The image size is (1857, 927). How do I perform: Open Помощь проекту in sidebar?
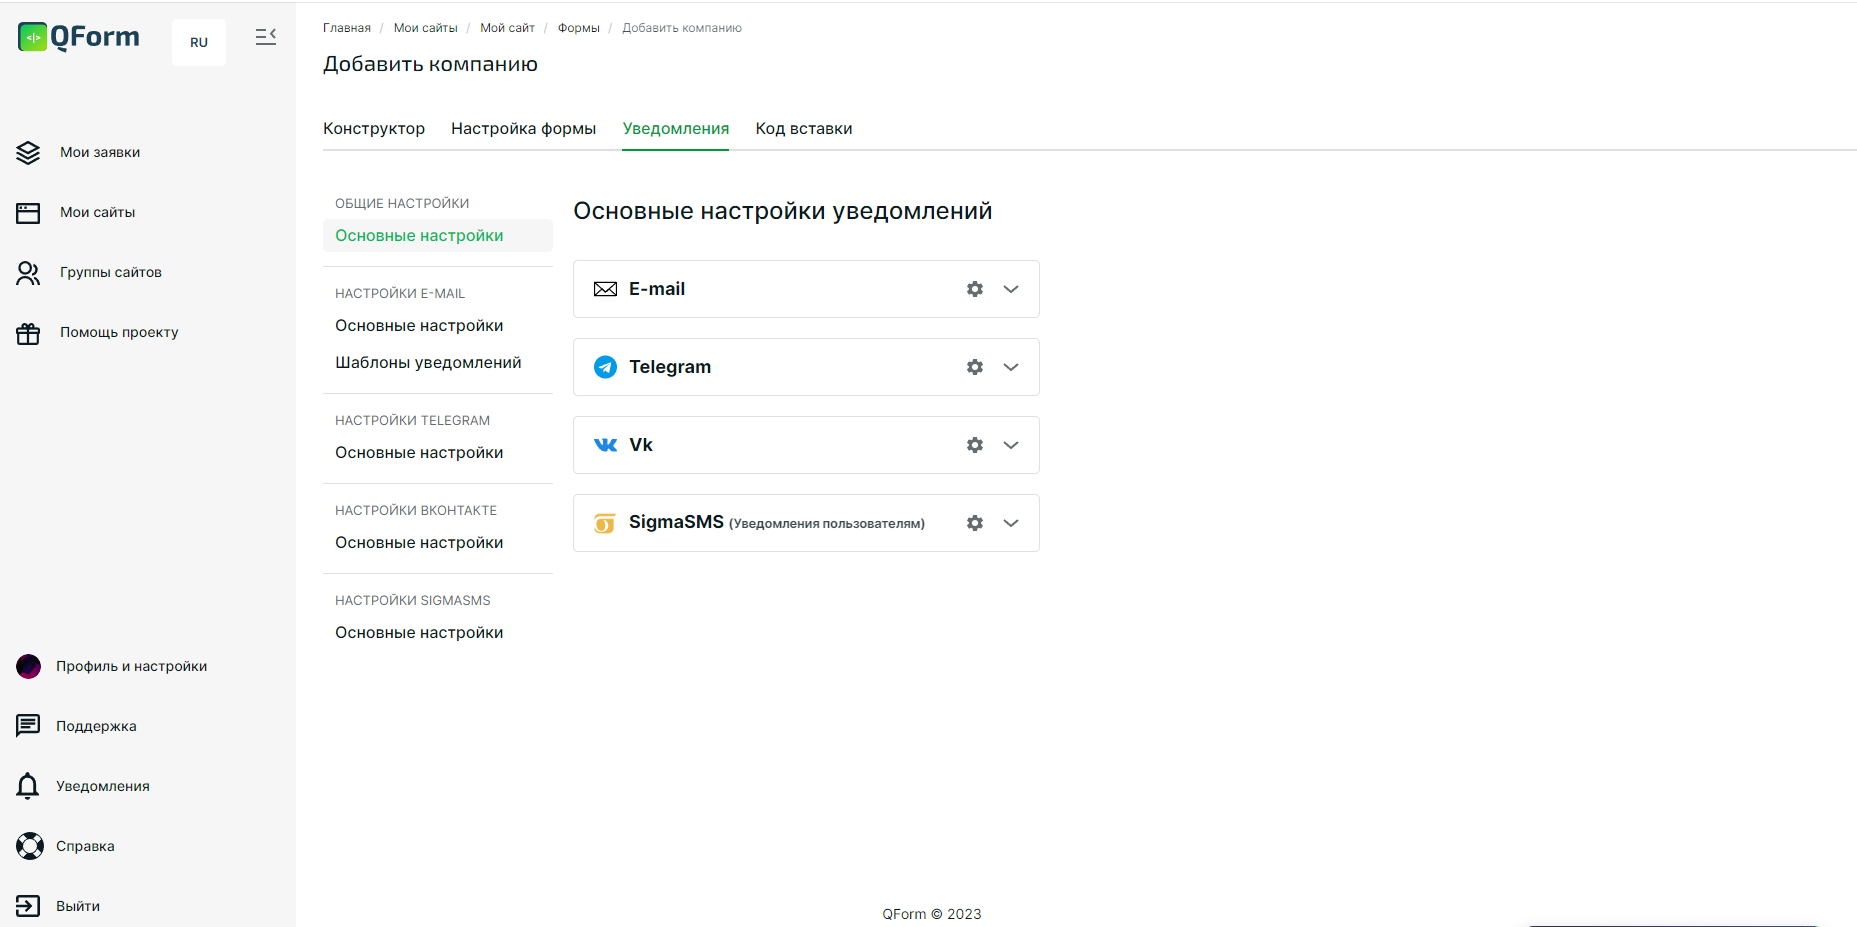pyautogui.click(x=119, y=332)
